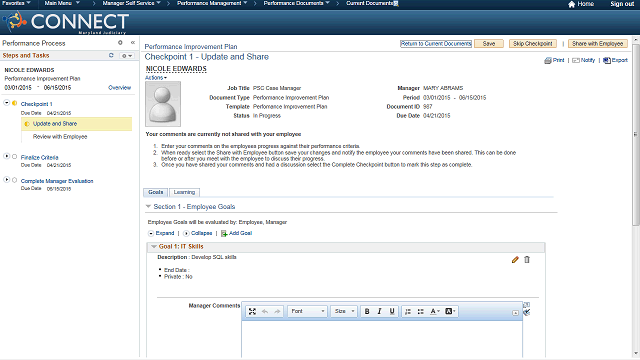The width and height of the screenshot is (640, 360).
Task: Collapse the Goal 1: IT Skills panel
Action: click(x=154, y=247)
